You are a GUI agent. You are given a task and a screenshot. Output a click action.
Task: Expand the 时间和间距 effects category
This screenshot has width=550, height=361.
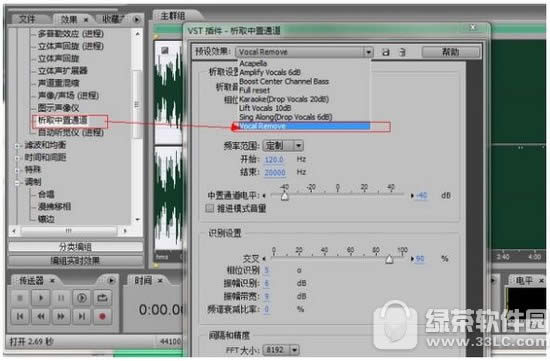coord(17,158)
